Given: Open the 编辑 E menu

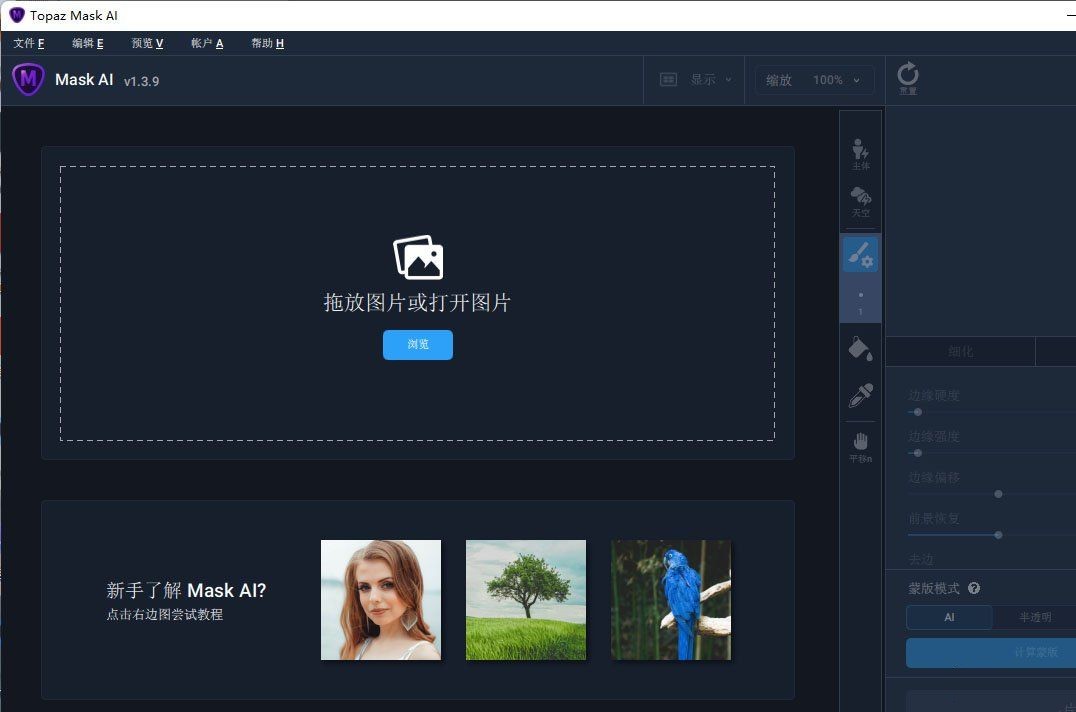Looking at the screenshot, I should point(88,43).
